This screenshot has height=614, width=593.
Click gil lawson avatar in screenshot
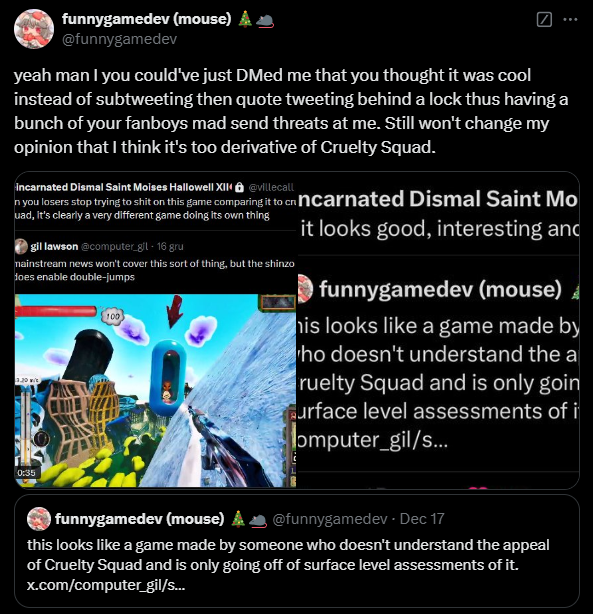pyautogui.click(x=21, y=246)
